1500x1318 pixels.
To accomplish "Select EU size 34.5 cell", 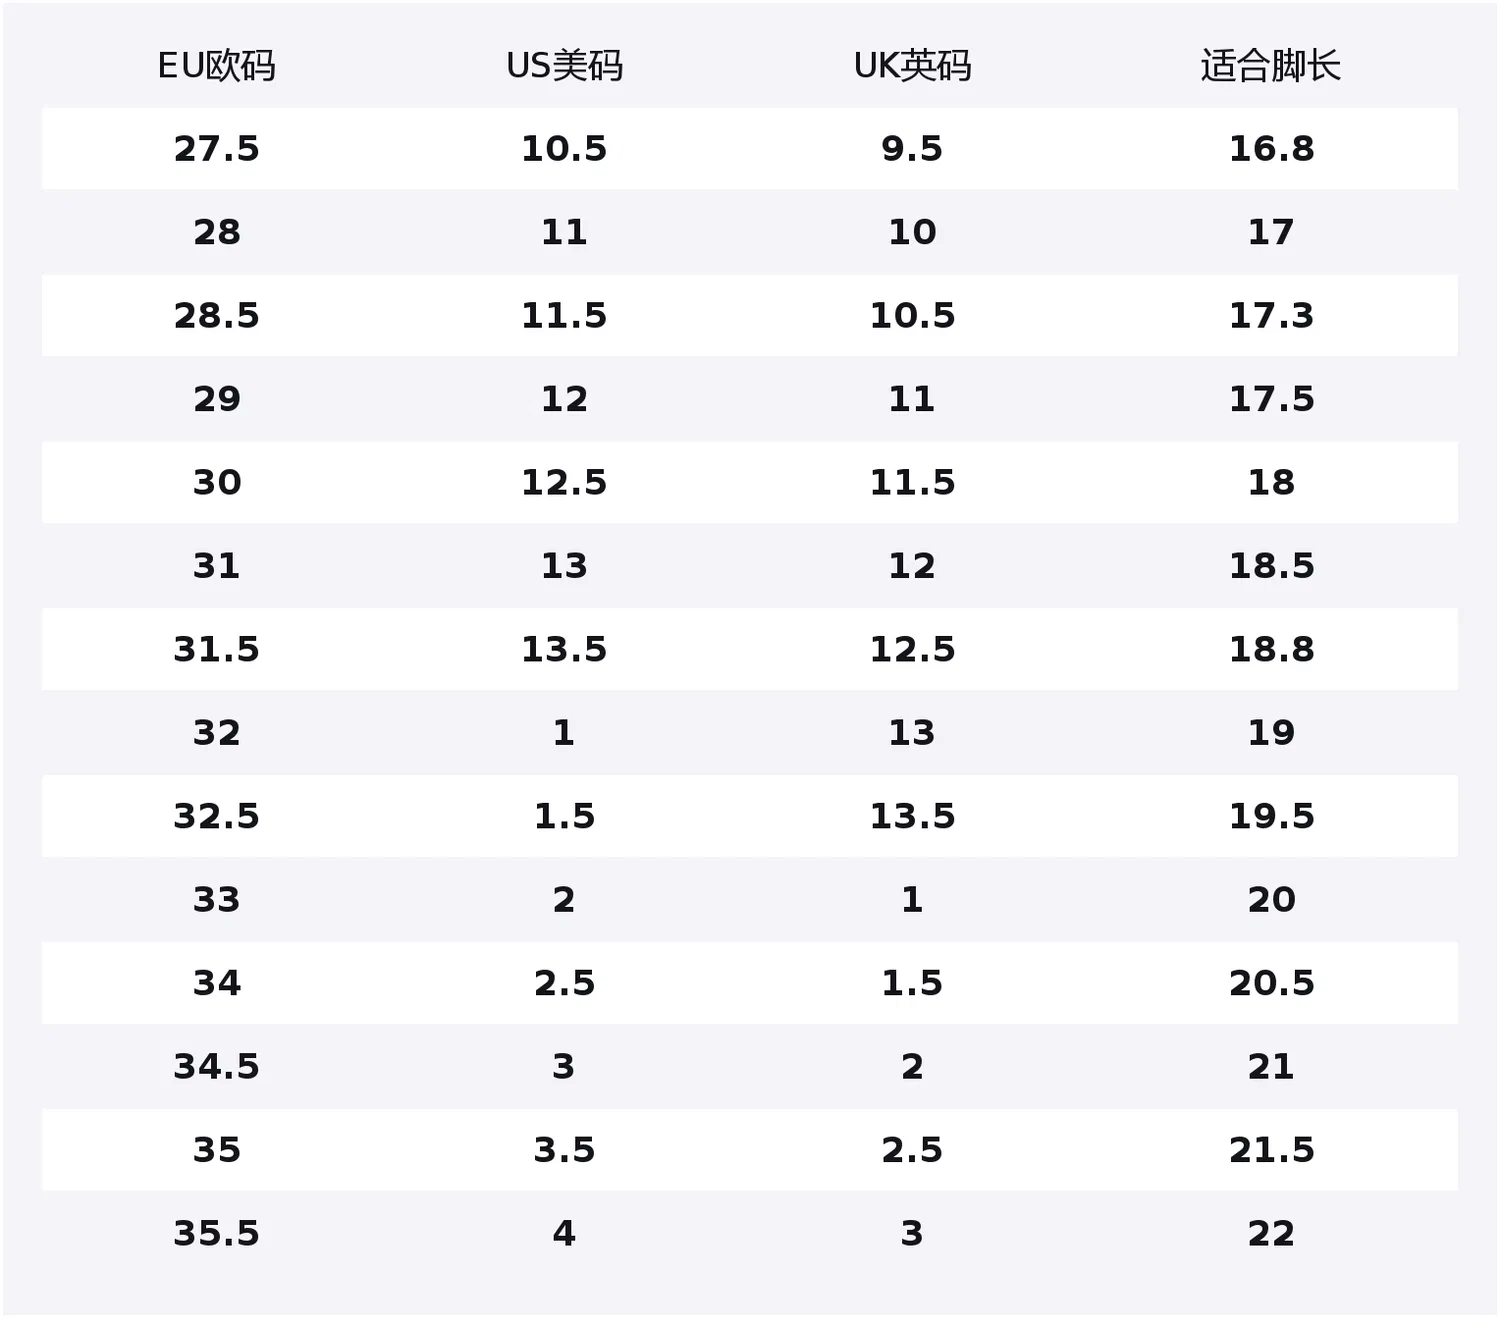I will point(217,1067).
